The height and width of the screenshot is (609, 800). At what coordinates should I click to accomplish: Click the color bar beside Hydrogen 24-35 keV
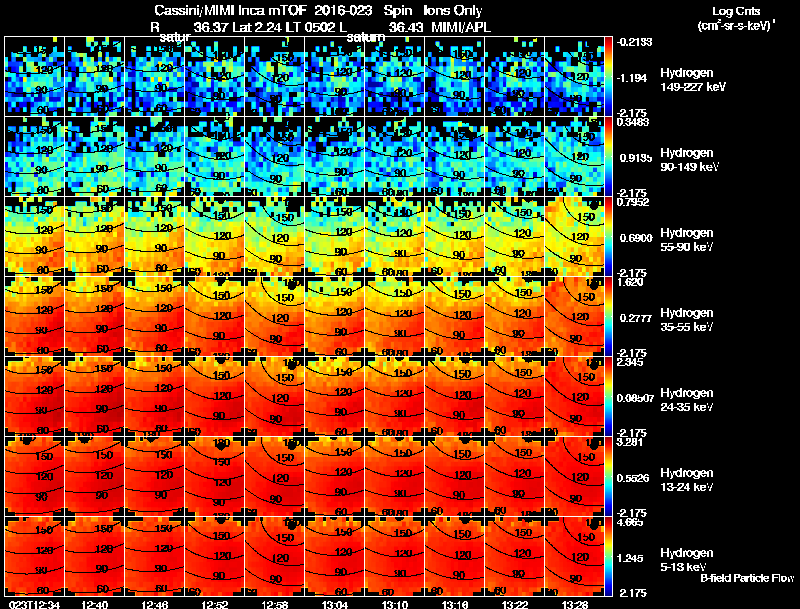tap(608, 397)
